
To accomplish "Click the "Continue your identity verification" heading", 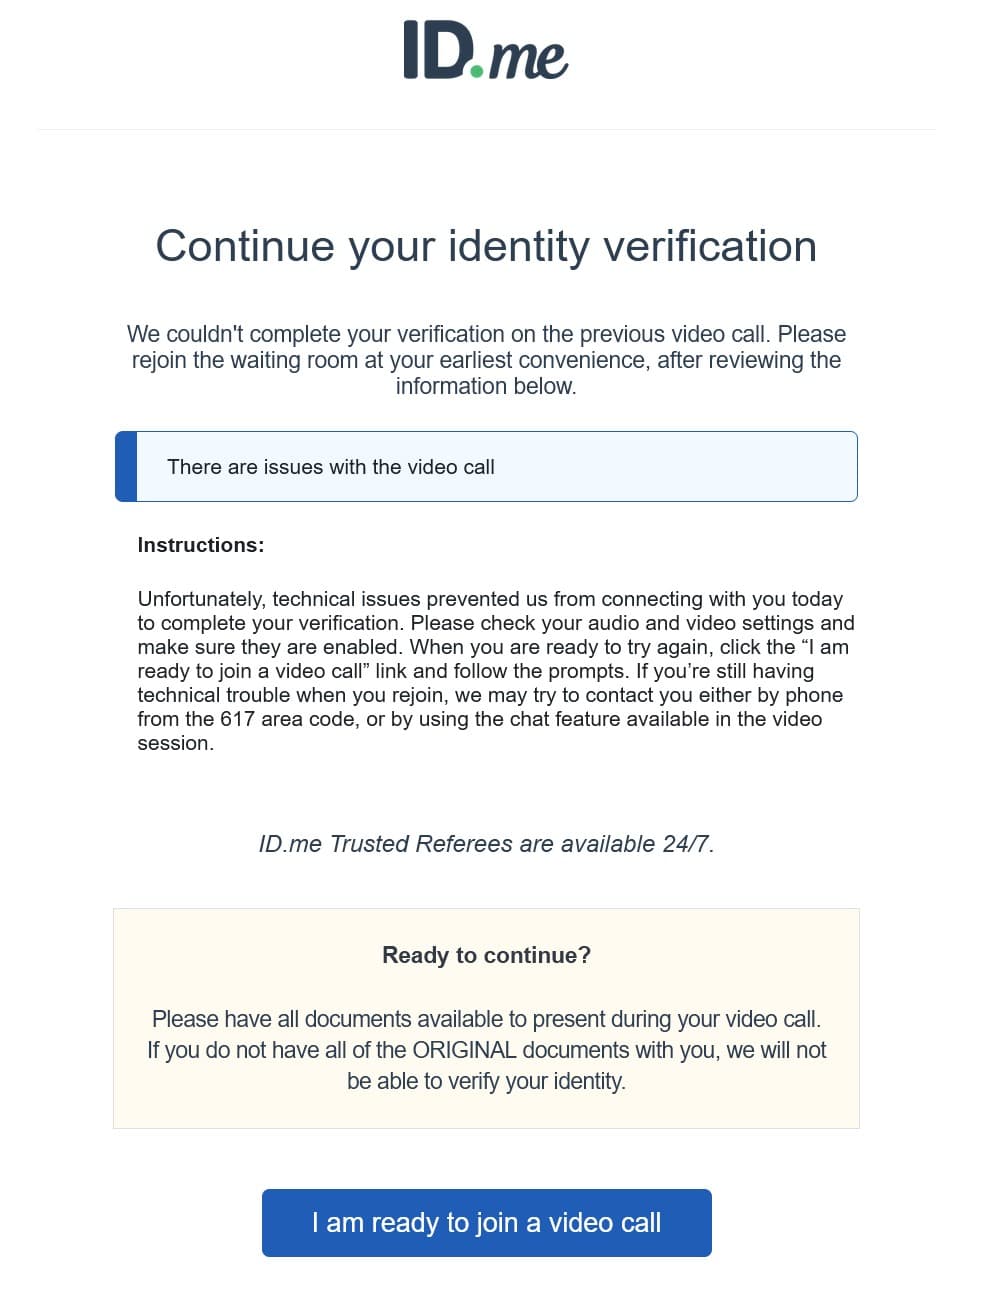I will (x=486, y=246).
